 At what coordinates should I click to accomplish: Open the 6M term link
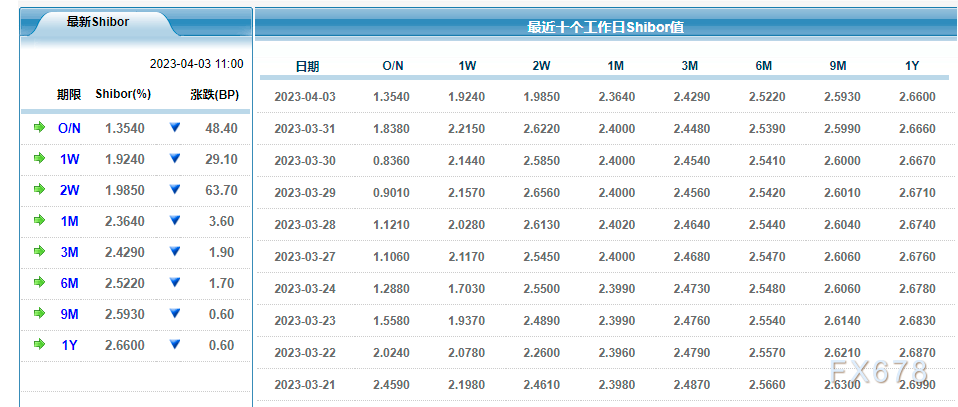tap(69, 284)
